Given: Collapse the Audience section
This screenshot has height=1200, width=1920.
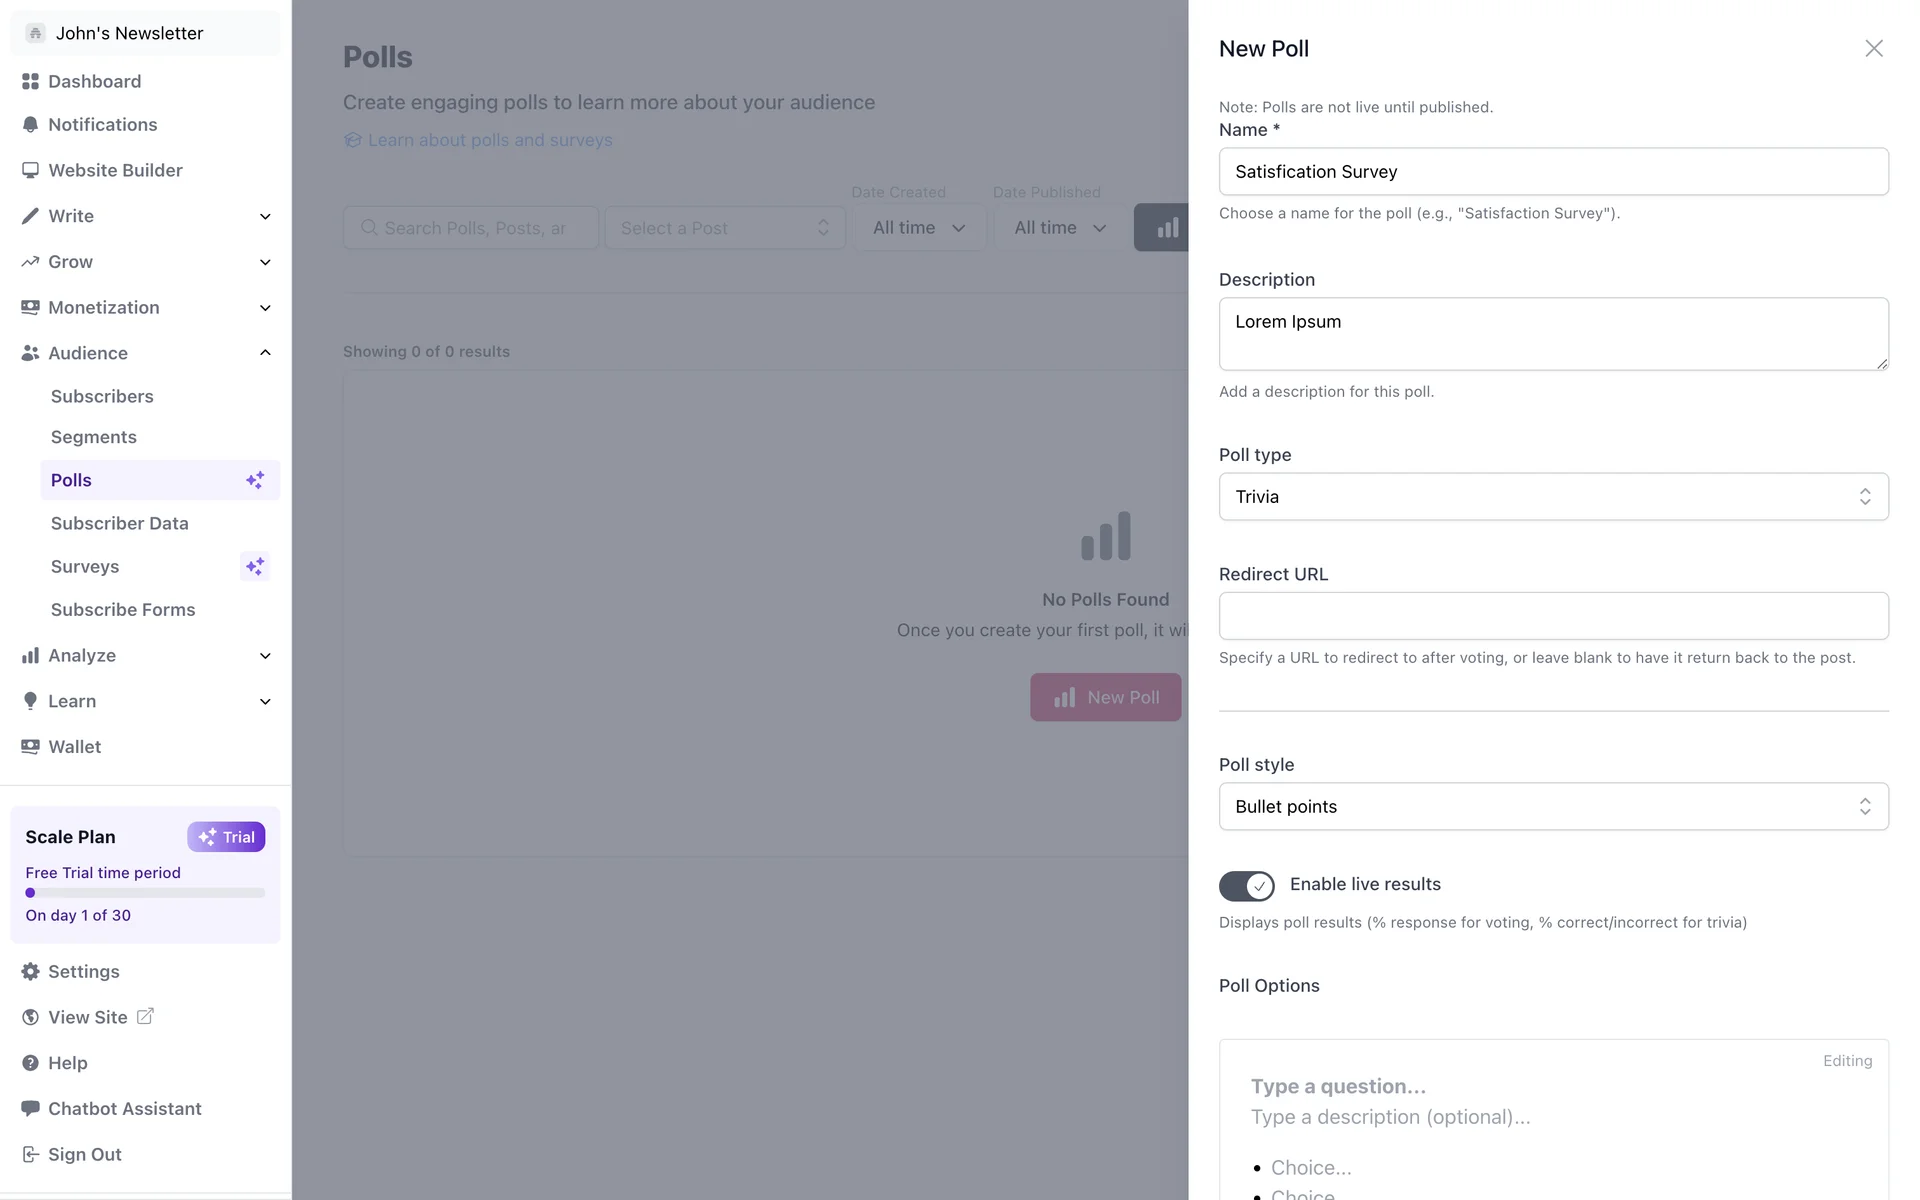Looking at the screenshot, I should [x=265, y=353].
